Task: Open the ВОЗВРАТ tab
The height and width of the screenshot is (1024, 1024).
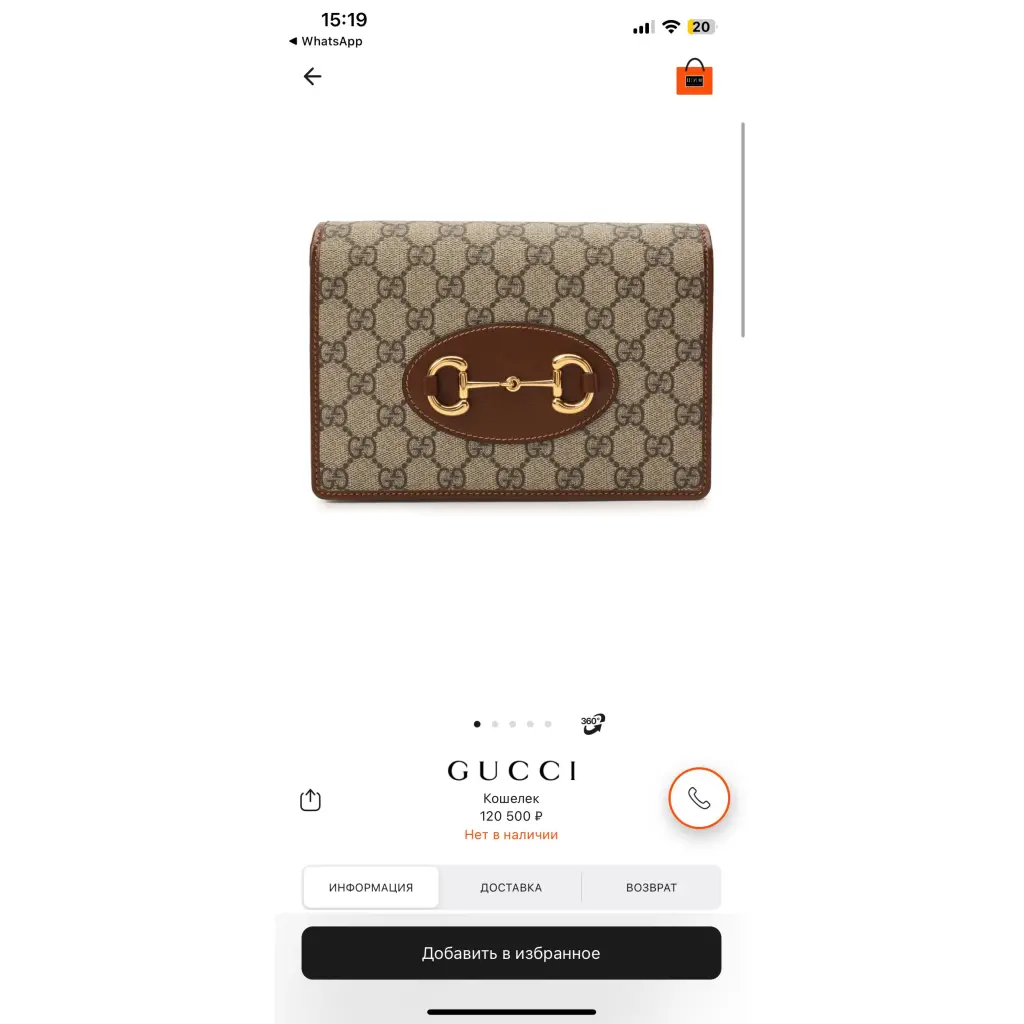Action: tap(651, 888)
